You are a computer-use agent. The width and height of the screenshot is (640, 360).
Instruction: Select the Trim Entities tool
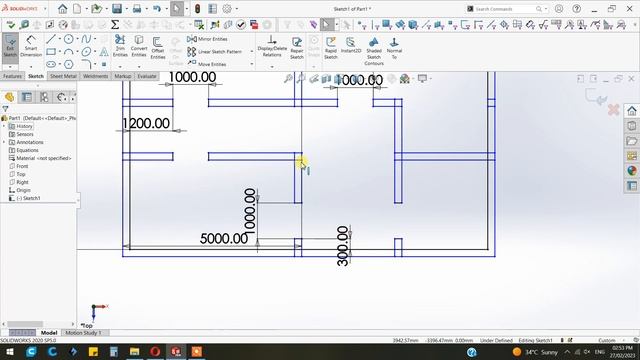coord(120,45)
